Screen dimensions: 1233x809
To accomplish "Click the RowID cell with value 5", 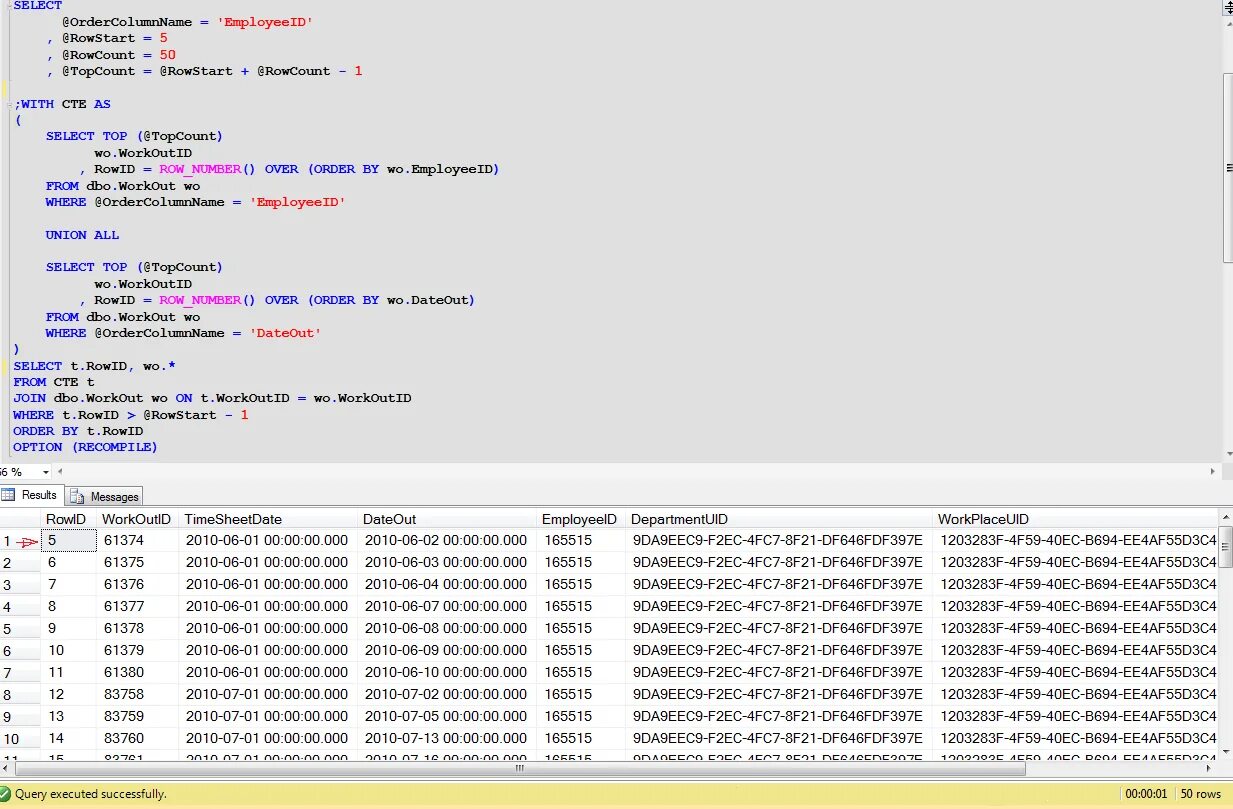I will tap(69, 540).
